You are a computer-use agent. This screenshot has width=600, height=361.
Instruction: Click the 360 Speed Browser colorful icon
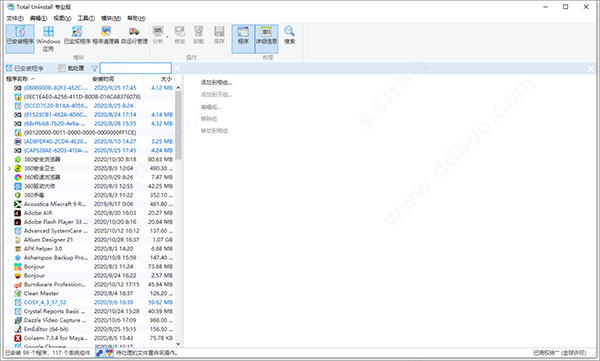(18, 177)
